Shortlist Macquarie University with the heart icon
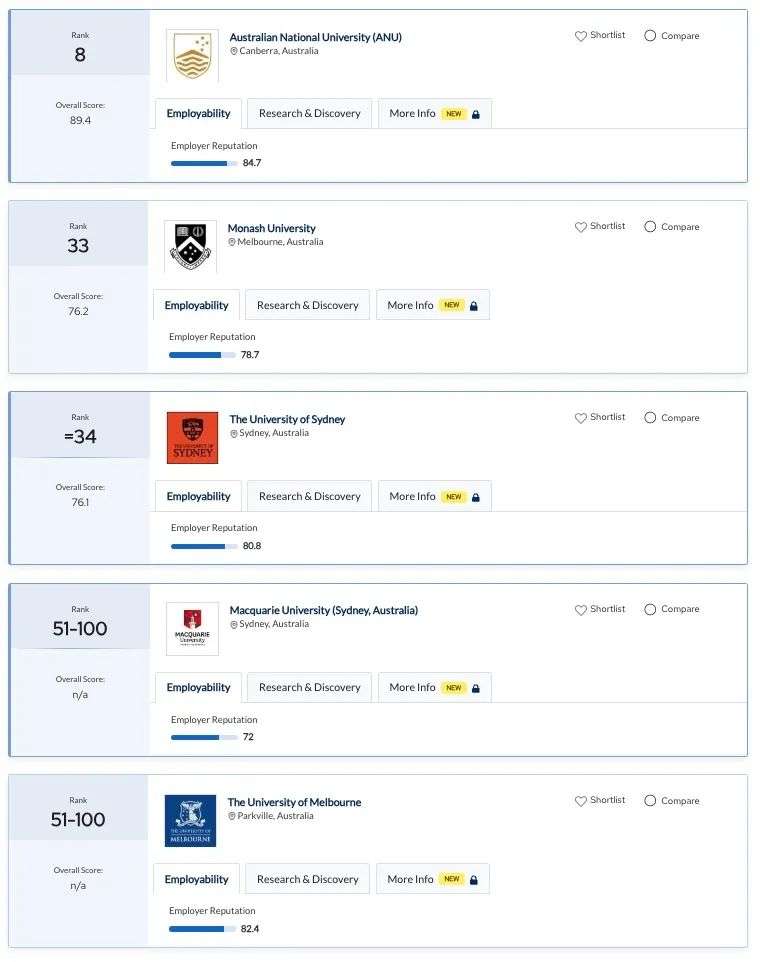Image resolution: width=760 pixels, height=962 pixels. (580, 609)
